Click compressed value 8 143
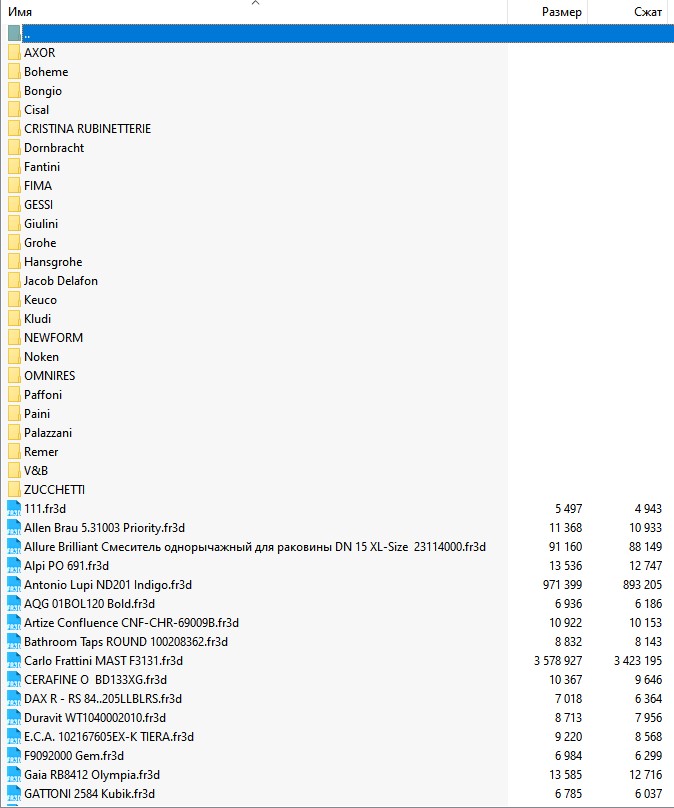The width and height of the screenshot is (674, 808). click(648, 642)
